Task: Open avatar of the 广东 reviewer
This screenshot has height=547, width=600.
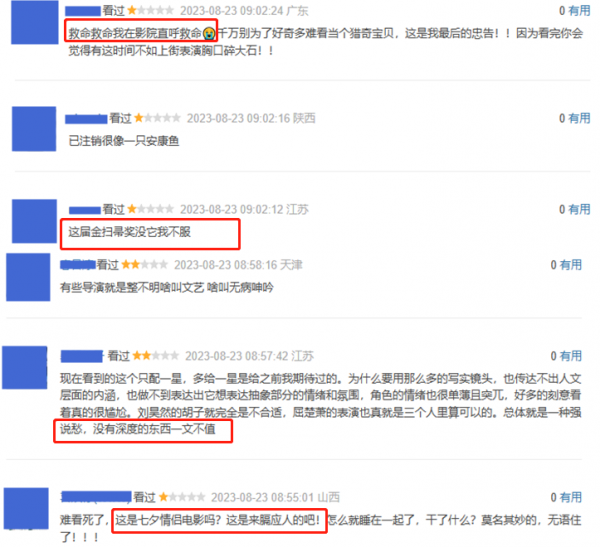Action: (x=34, y=22)
